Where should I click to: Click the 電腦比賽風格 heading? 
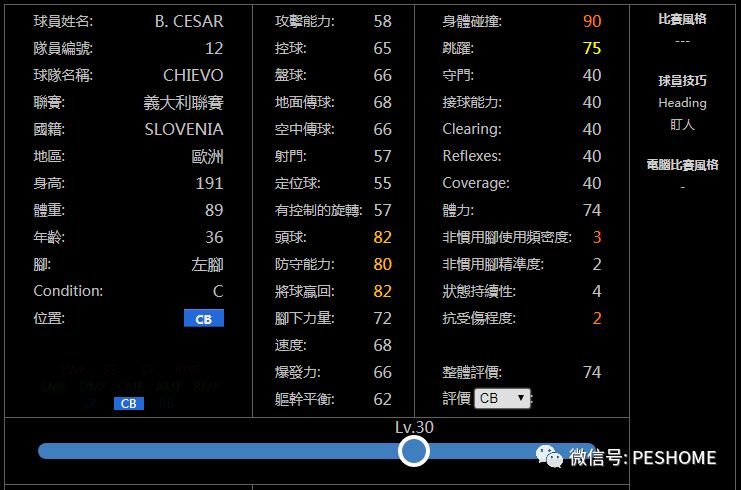coord(682,165)
